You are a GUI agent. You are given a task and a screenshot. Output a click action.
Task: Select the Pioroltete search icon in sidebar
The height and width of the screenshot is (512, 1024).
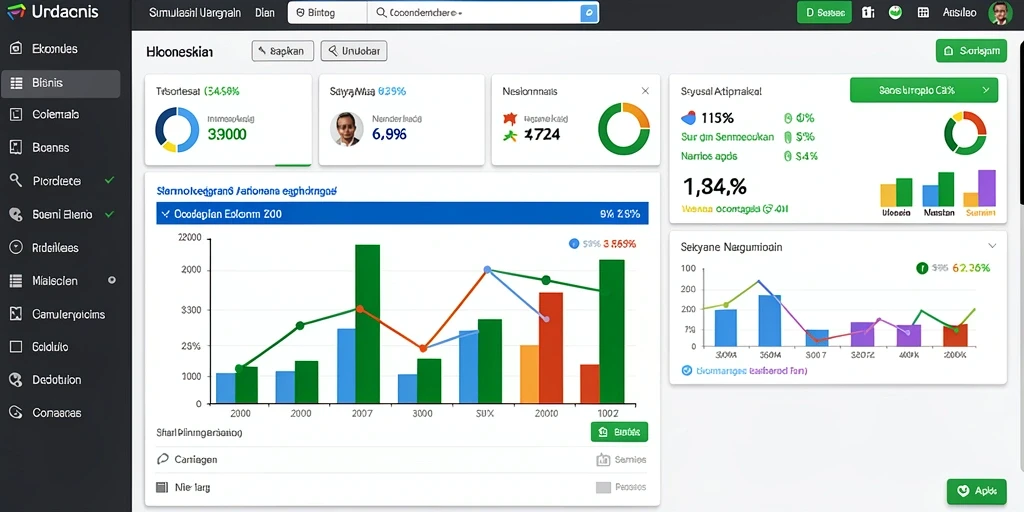tap(16, 180)
